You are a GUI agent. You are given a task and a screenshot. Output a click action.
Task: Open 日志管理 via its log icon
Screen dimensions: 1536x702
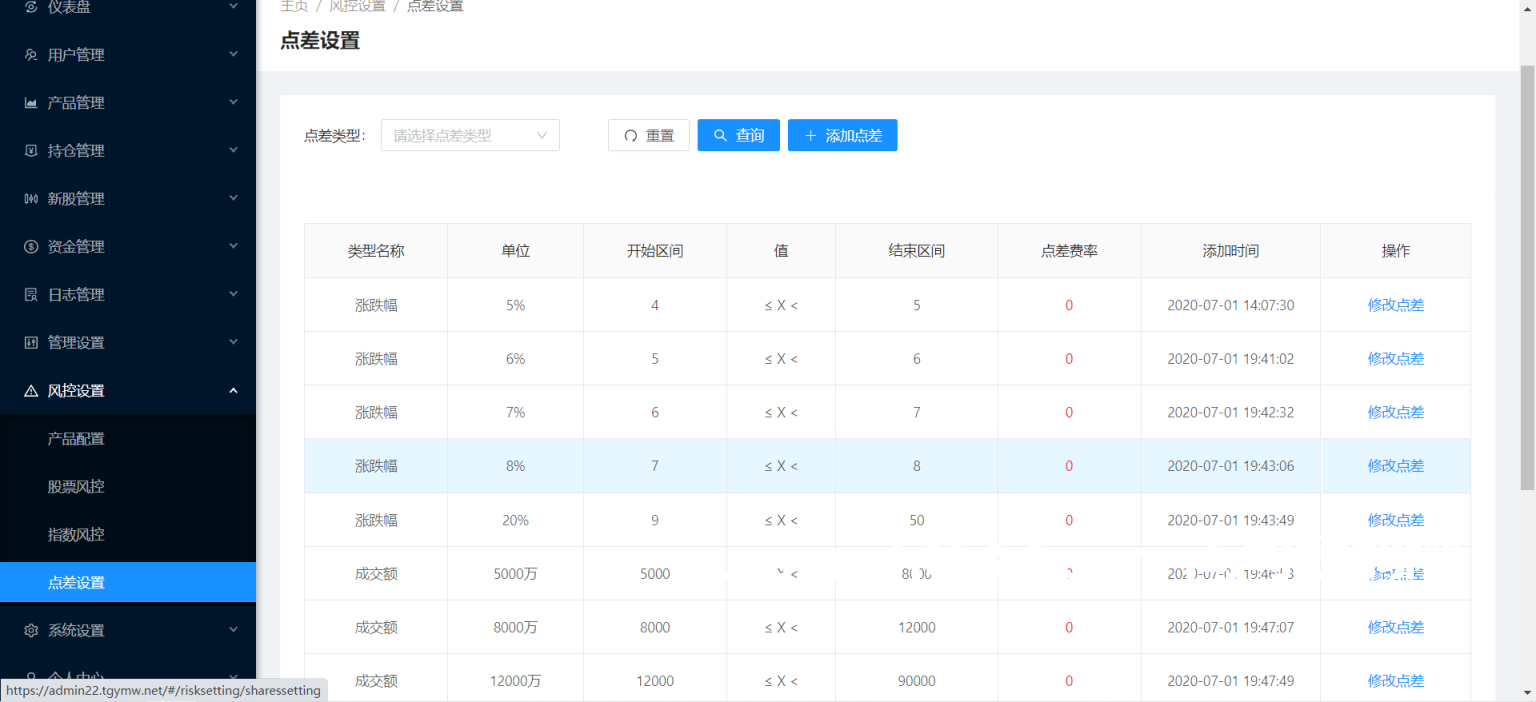point(28,294)
